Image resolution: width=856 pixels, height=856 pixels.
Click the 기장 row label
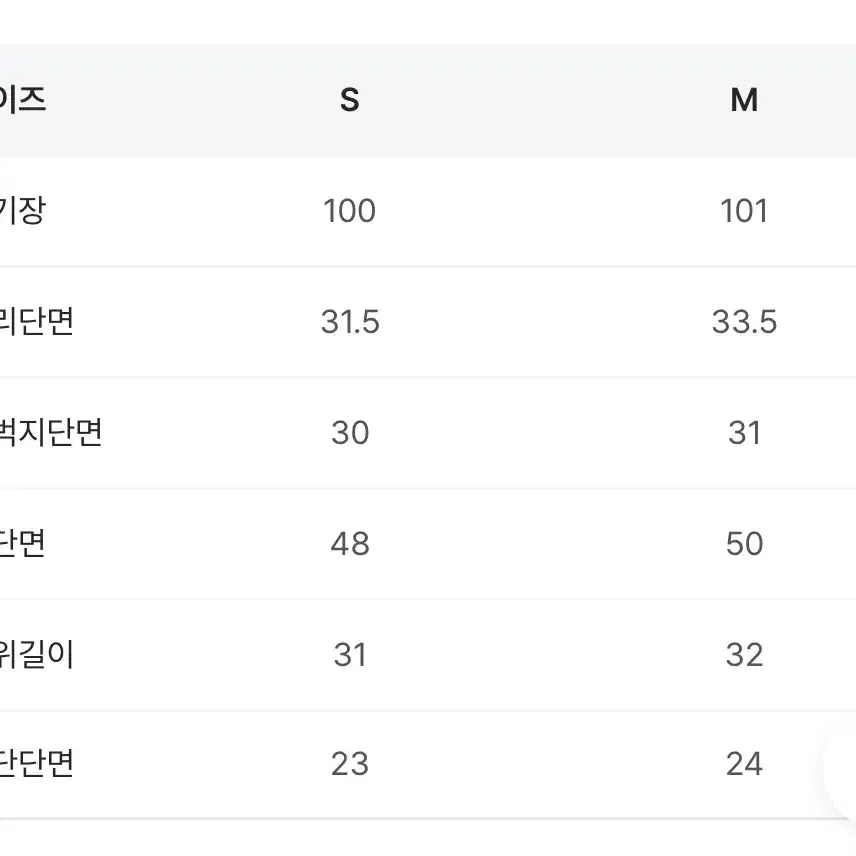coord(22,211)
